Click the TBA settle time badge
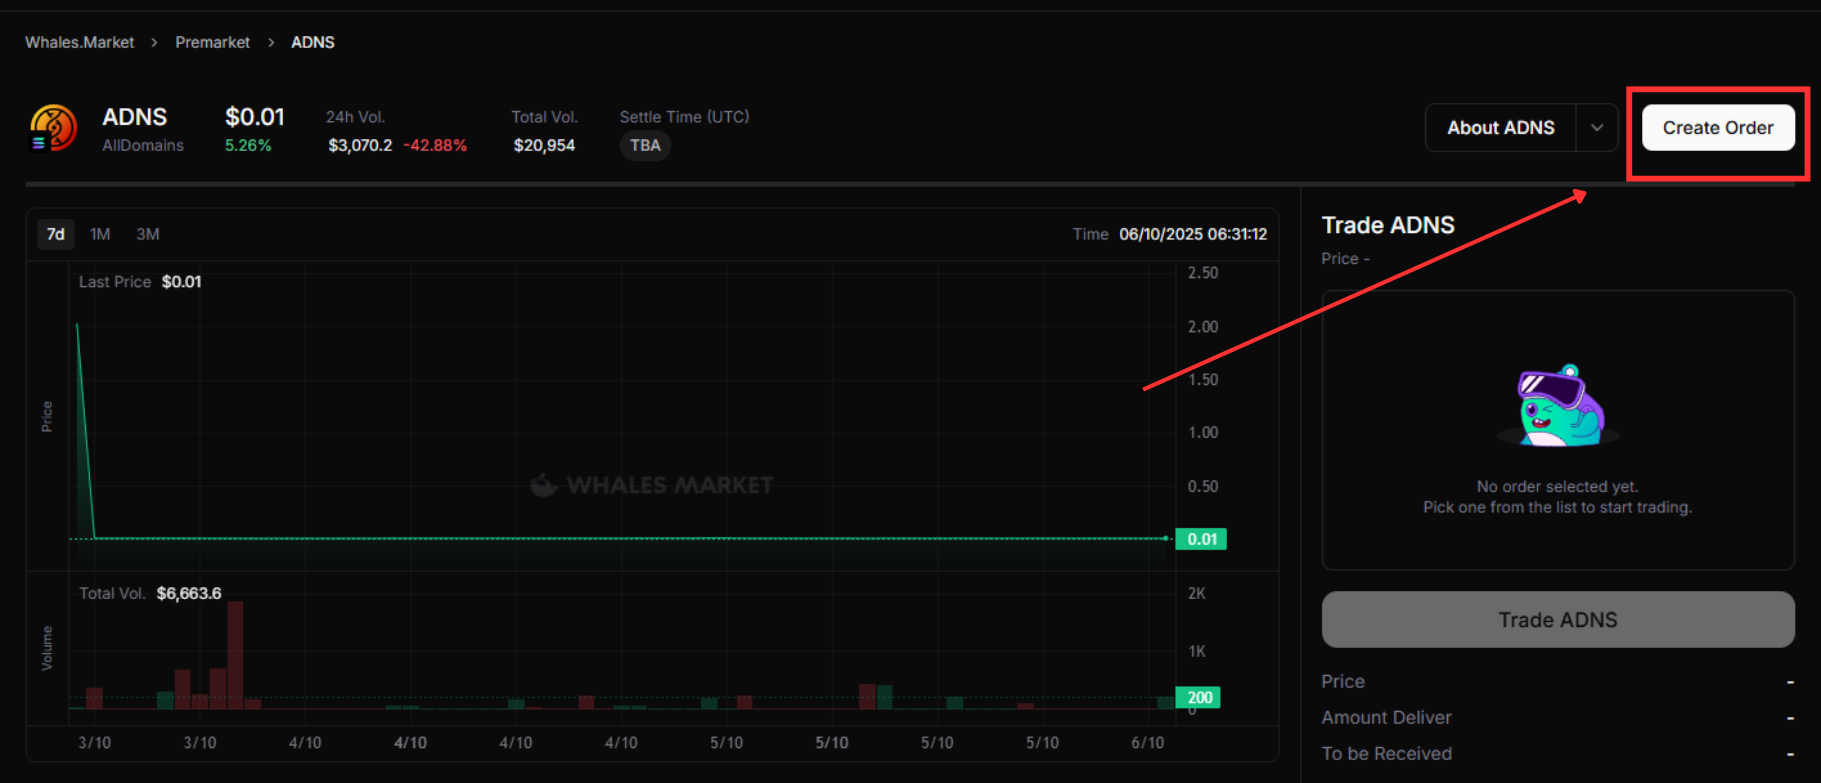 pyautogui.click(x=645, y=146)
